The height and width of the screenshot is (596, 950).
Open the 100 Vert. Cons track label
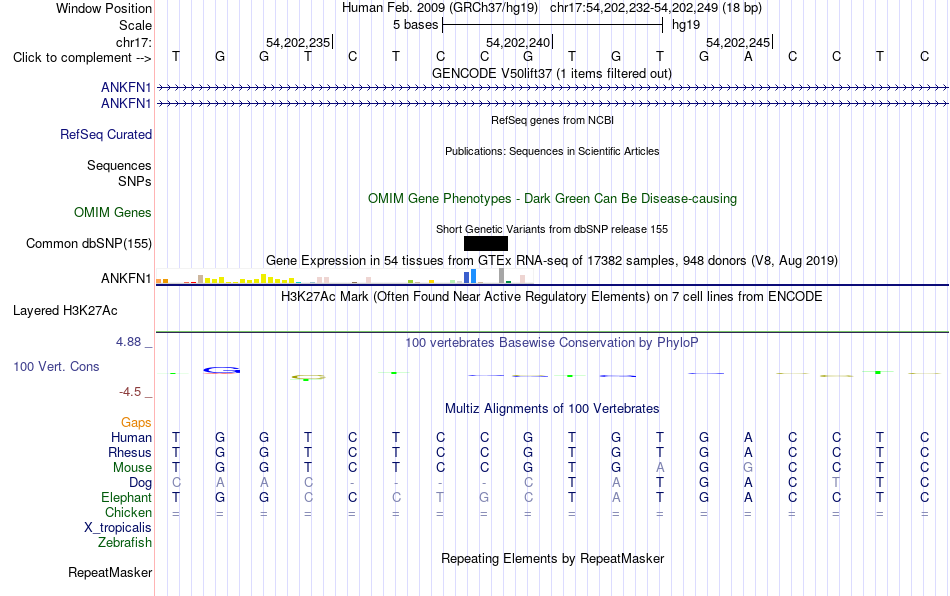(56, 366)
